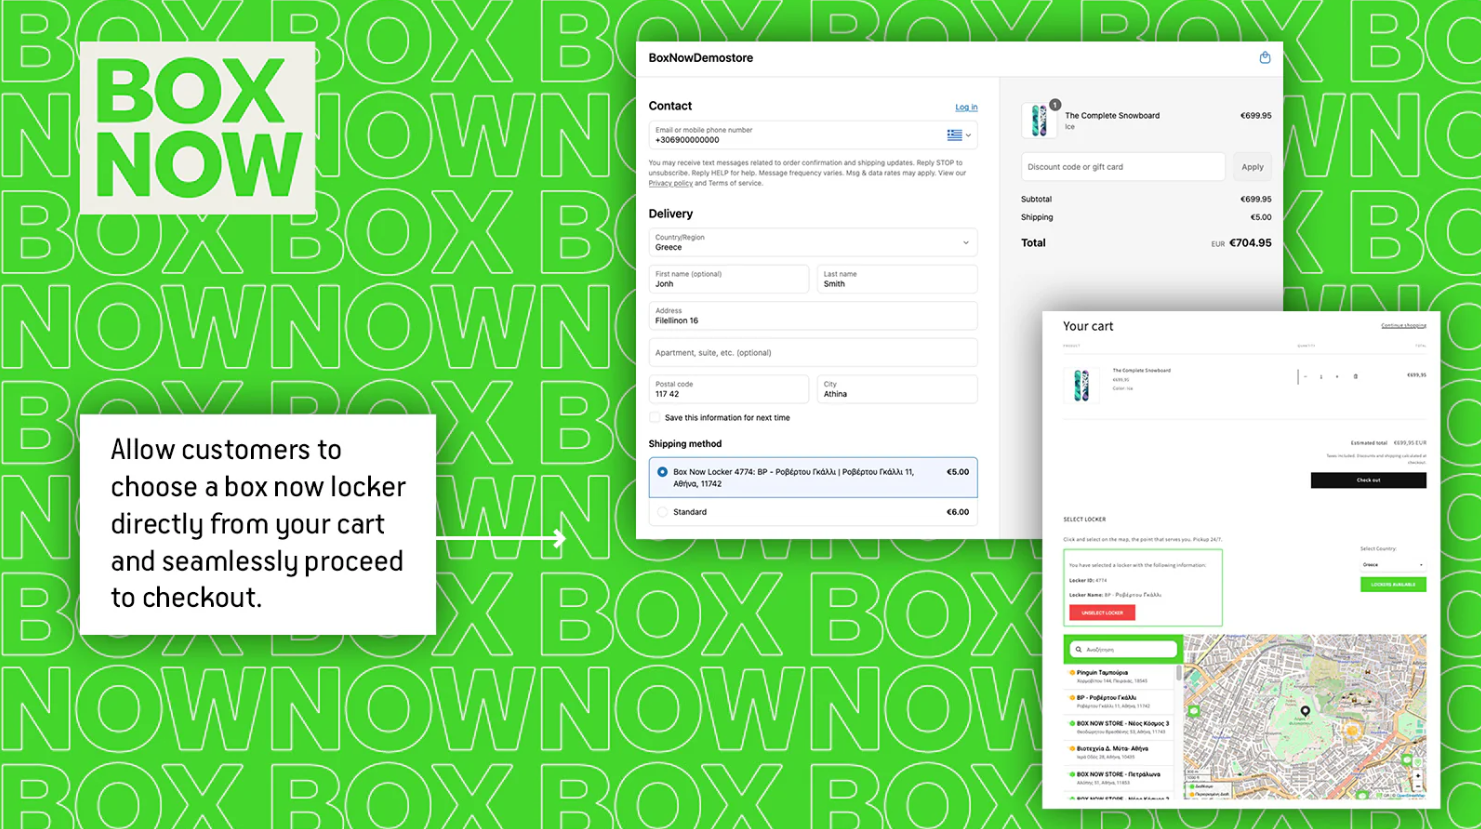Click the green Lockers Available button
1481x829 pixels.
pyautogui.click(x=1393, y=584)
